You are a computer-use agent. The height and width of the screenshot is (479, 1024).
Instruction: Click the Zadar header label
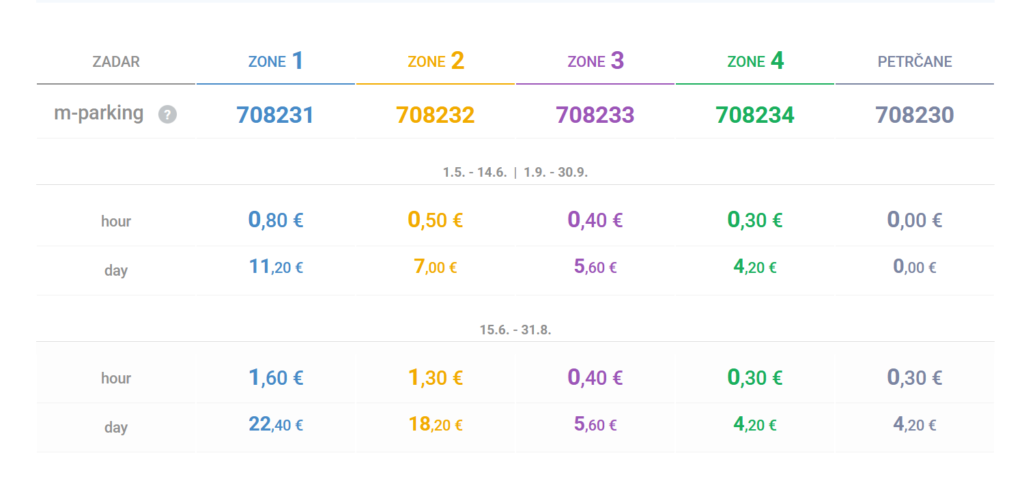(x=116, y=62)
